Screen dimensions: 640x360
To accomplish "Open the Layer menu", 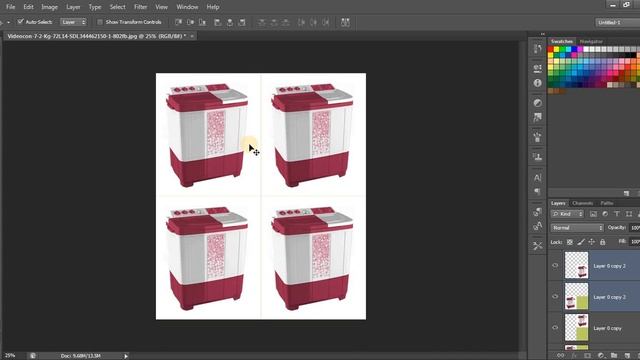I will point(73,7).
